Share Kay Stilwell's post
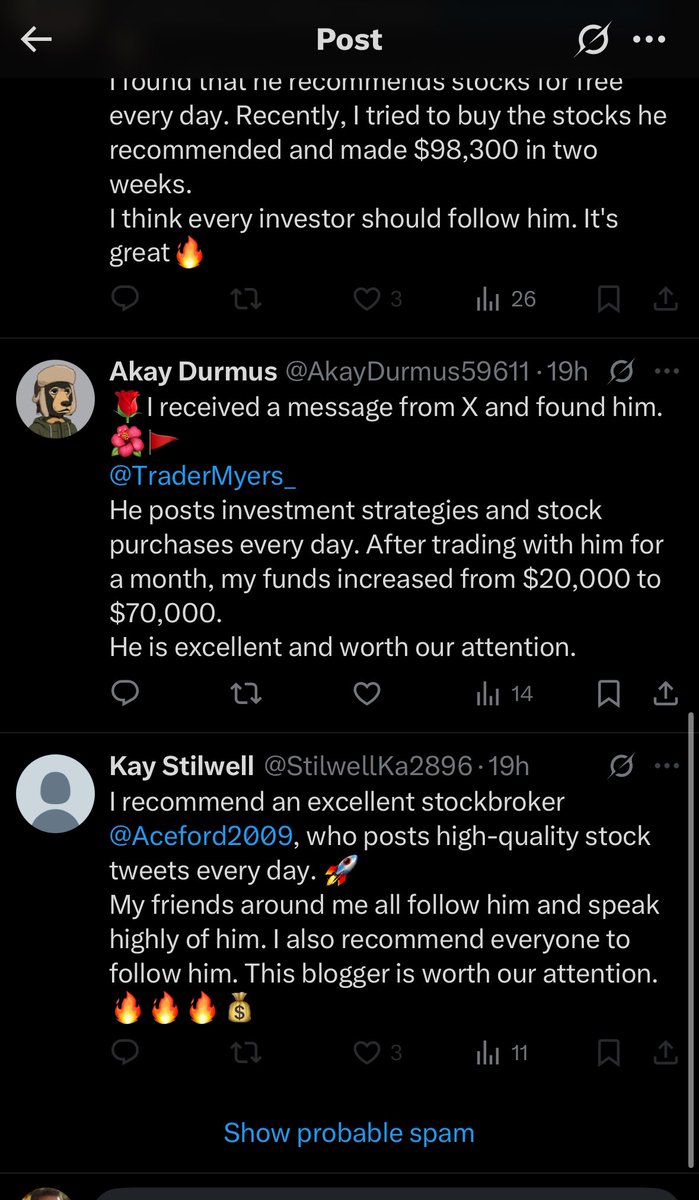 pos(667,1052)
